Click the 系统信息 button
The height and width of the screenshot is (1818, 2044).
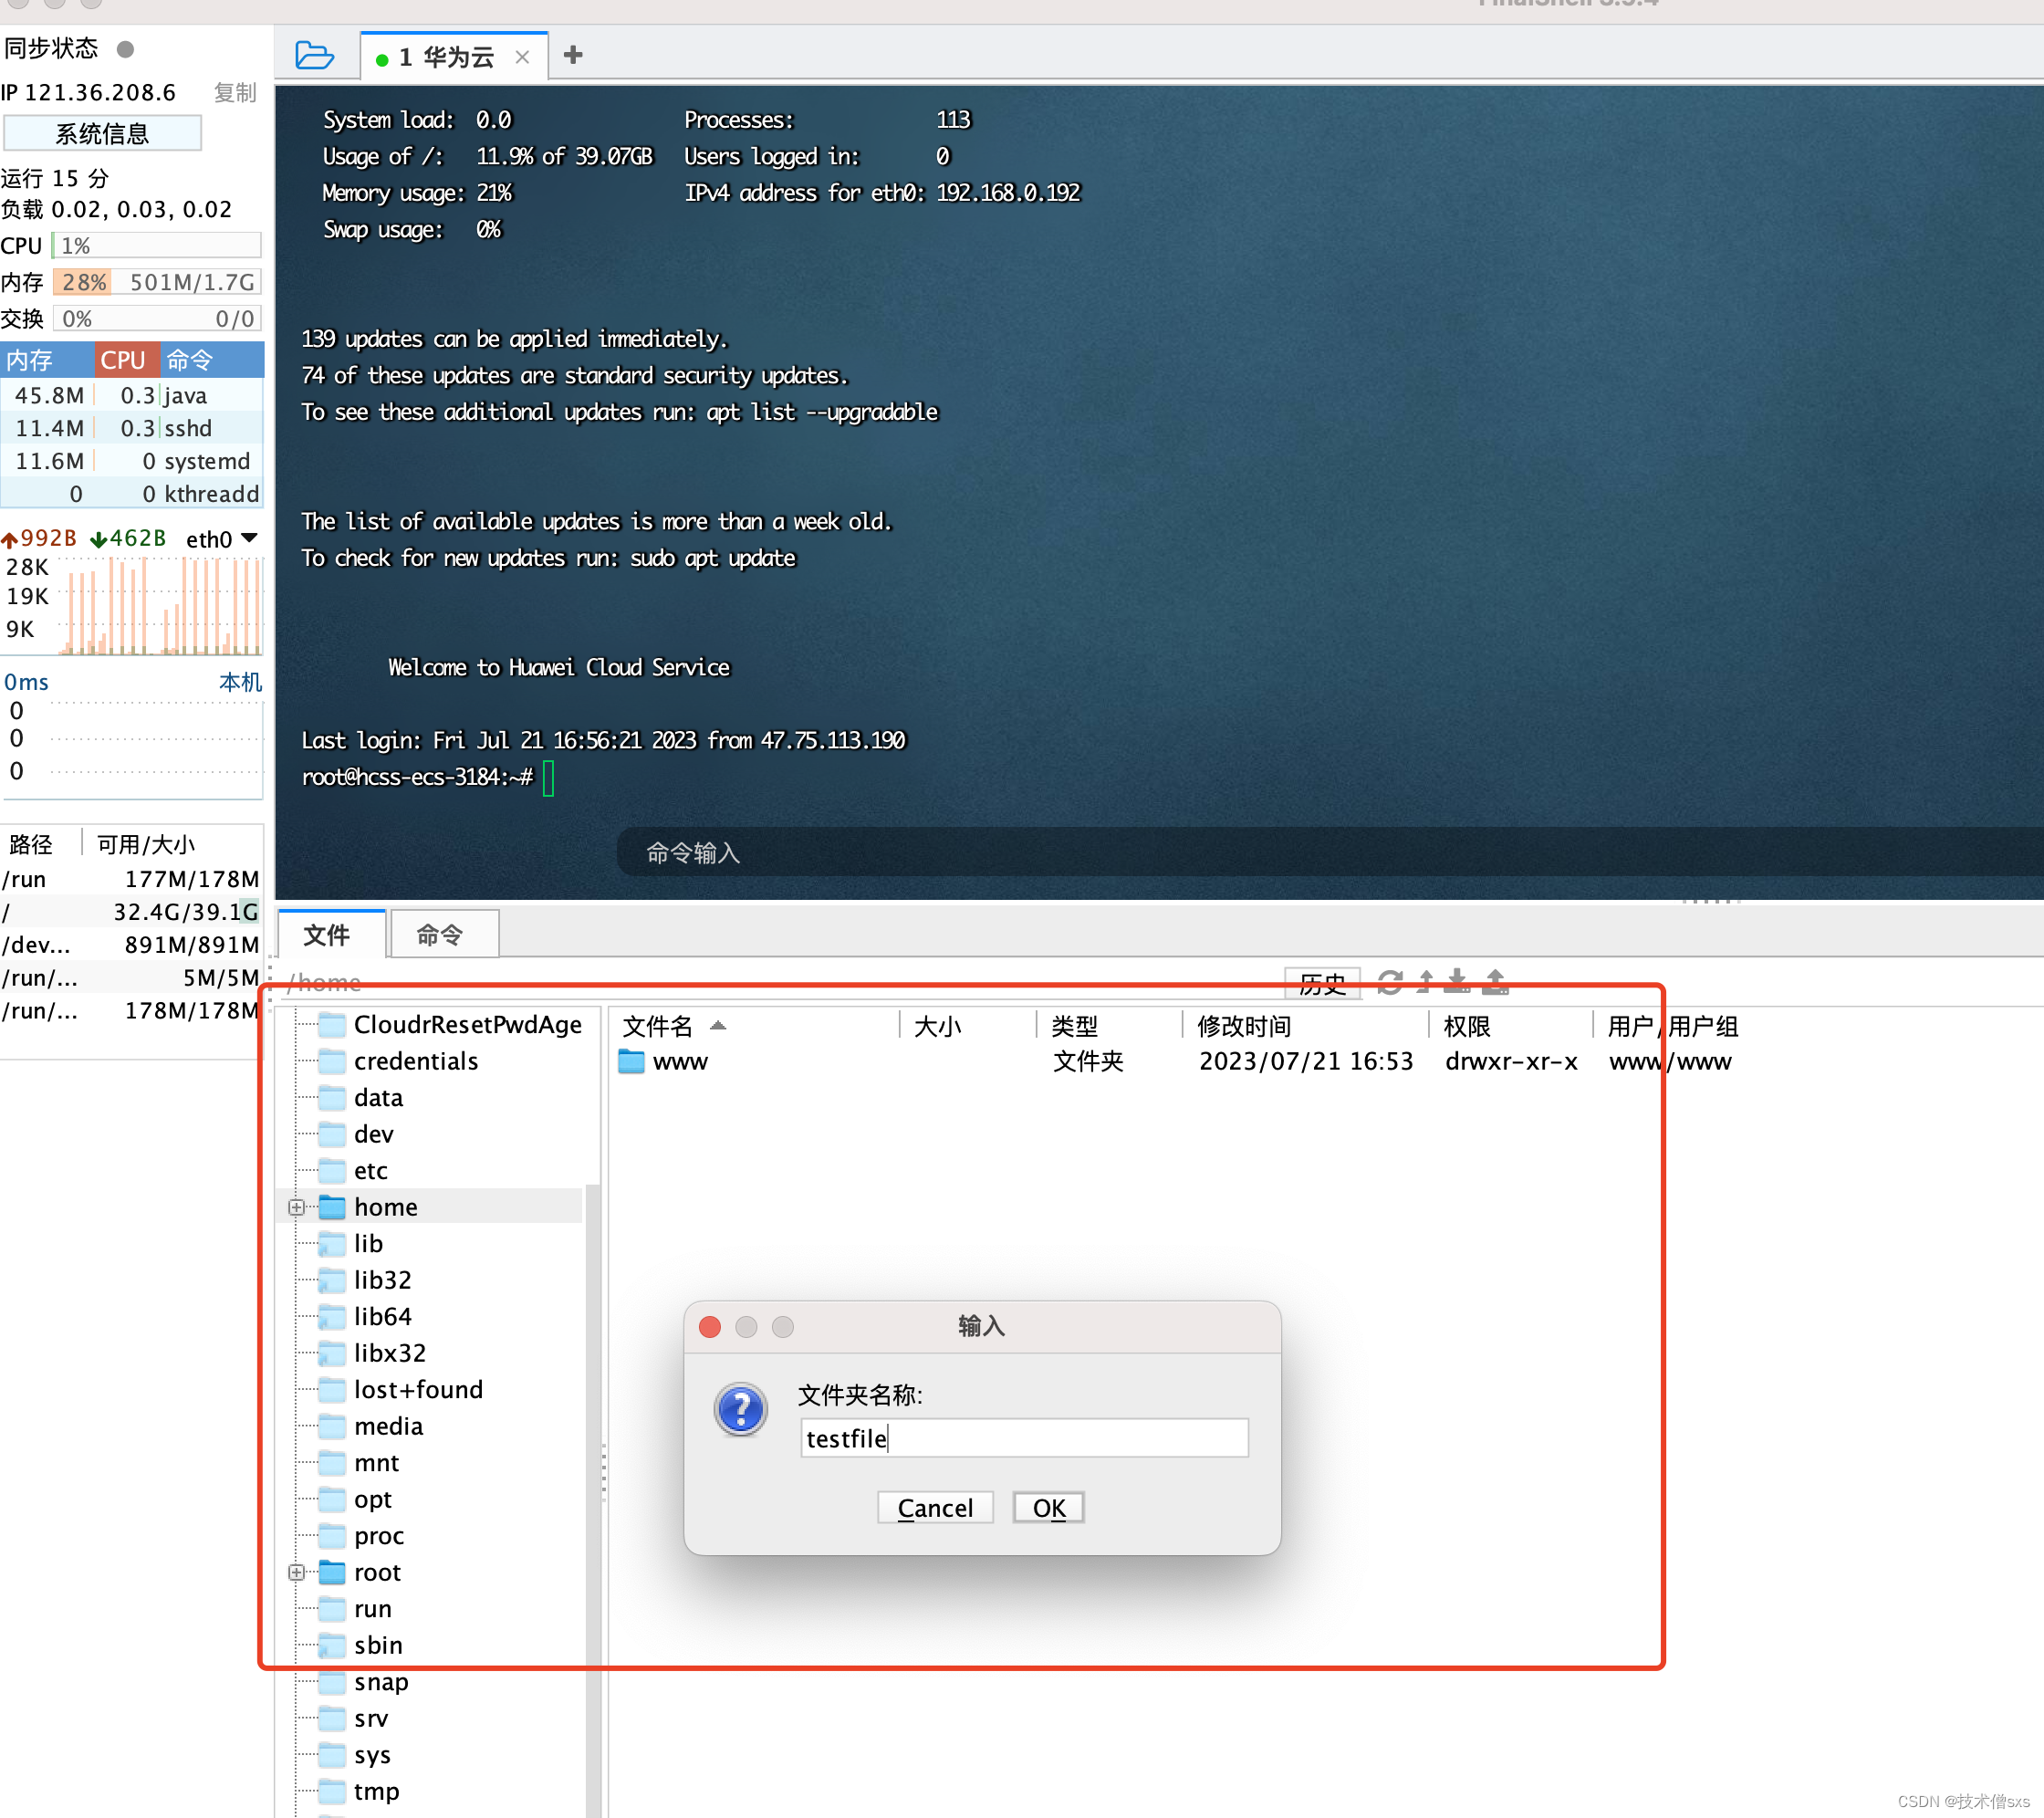(x=102, y=133)
